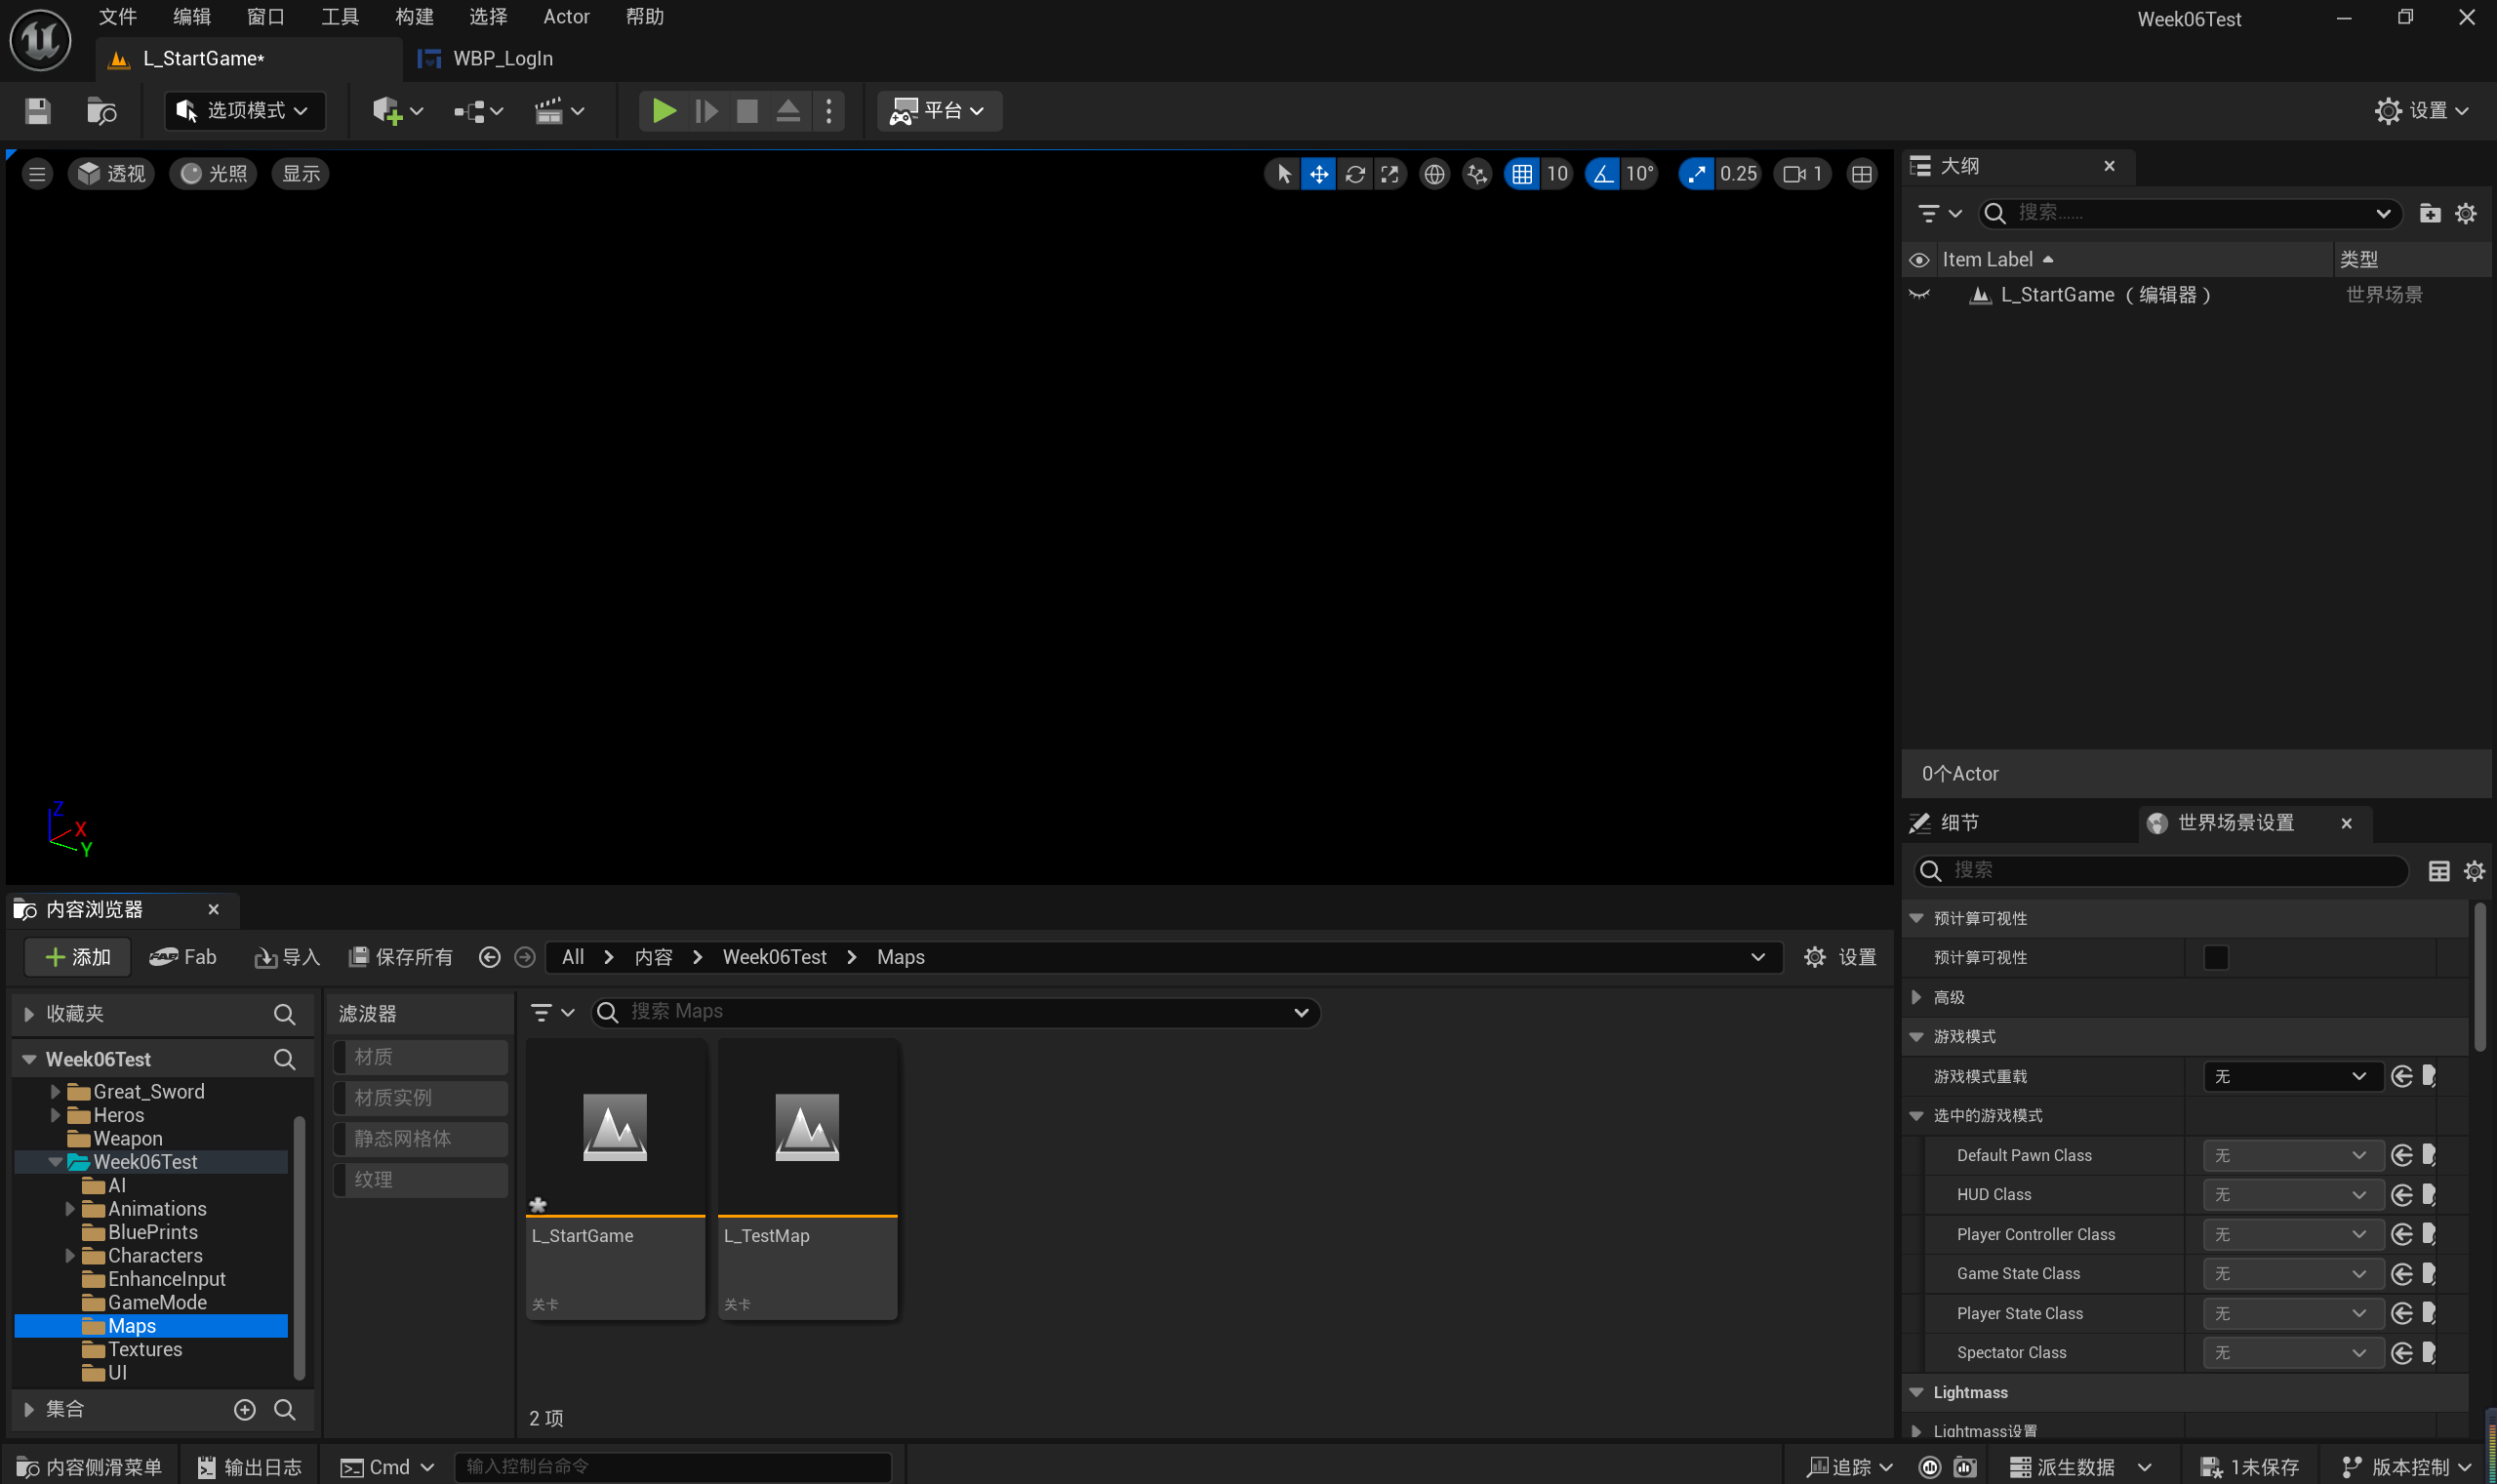Image resolution: width=2497 pixels, height=1484 pixels.
Task: Open the 构建 menu
Action: (x=413, y=17)
